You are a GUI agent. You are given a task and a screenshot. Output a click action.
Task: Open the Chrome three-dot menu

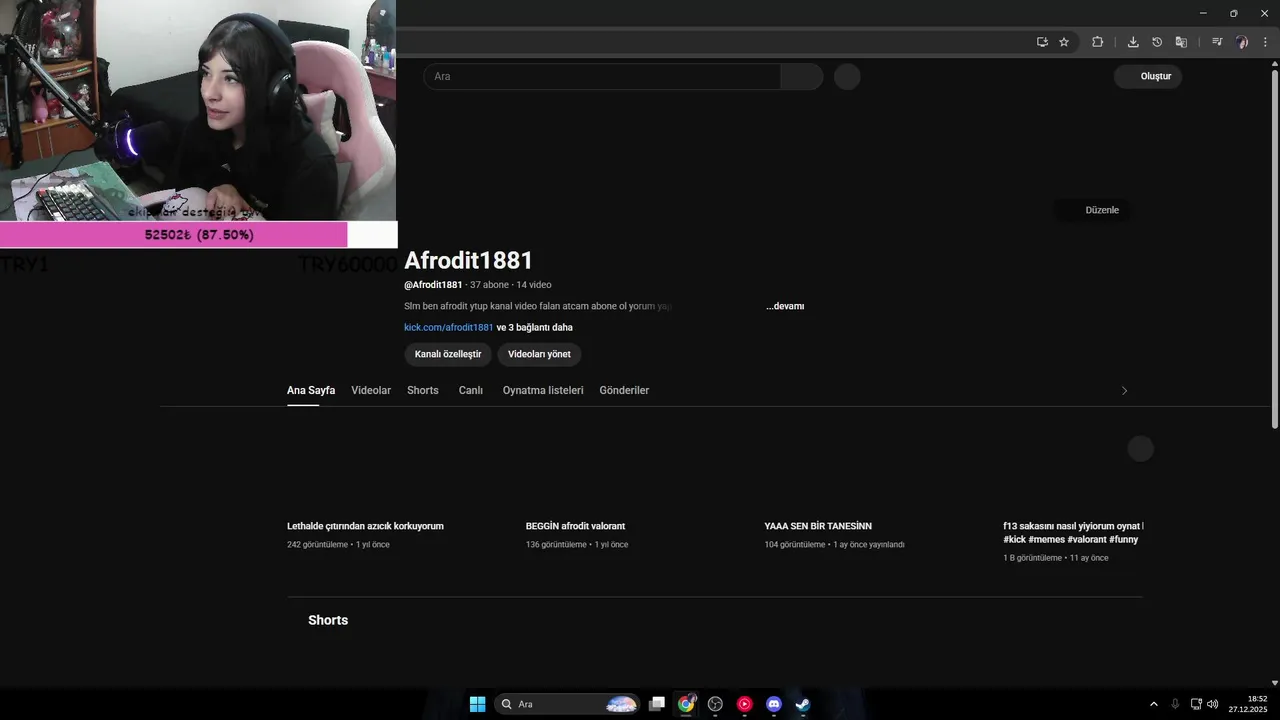point(1265,42)
